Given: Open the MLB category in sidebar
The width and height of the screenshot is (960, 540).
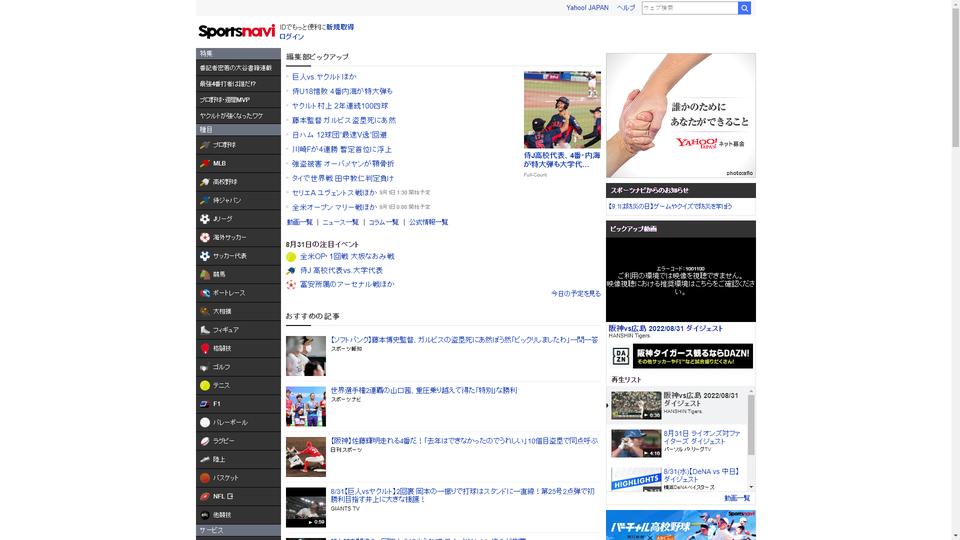Looking at the screenshot, I should (238, 163).
